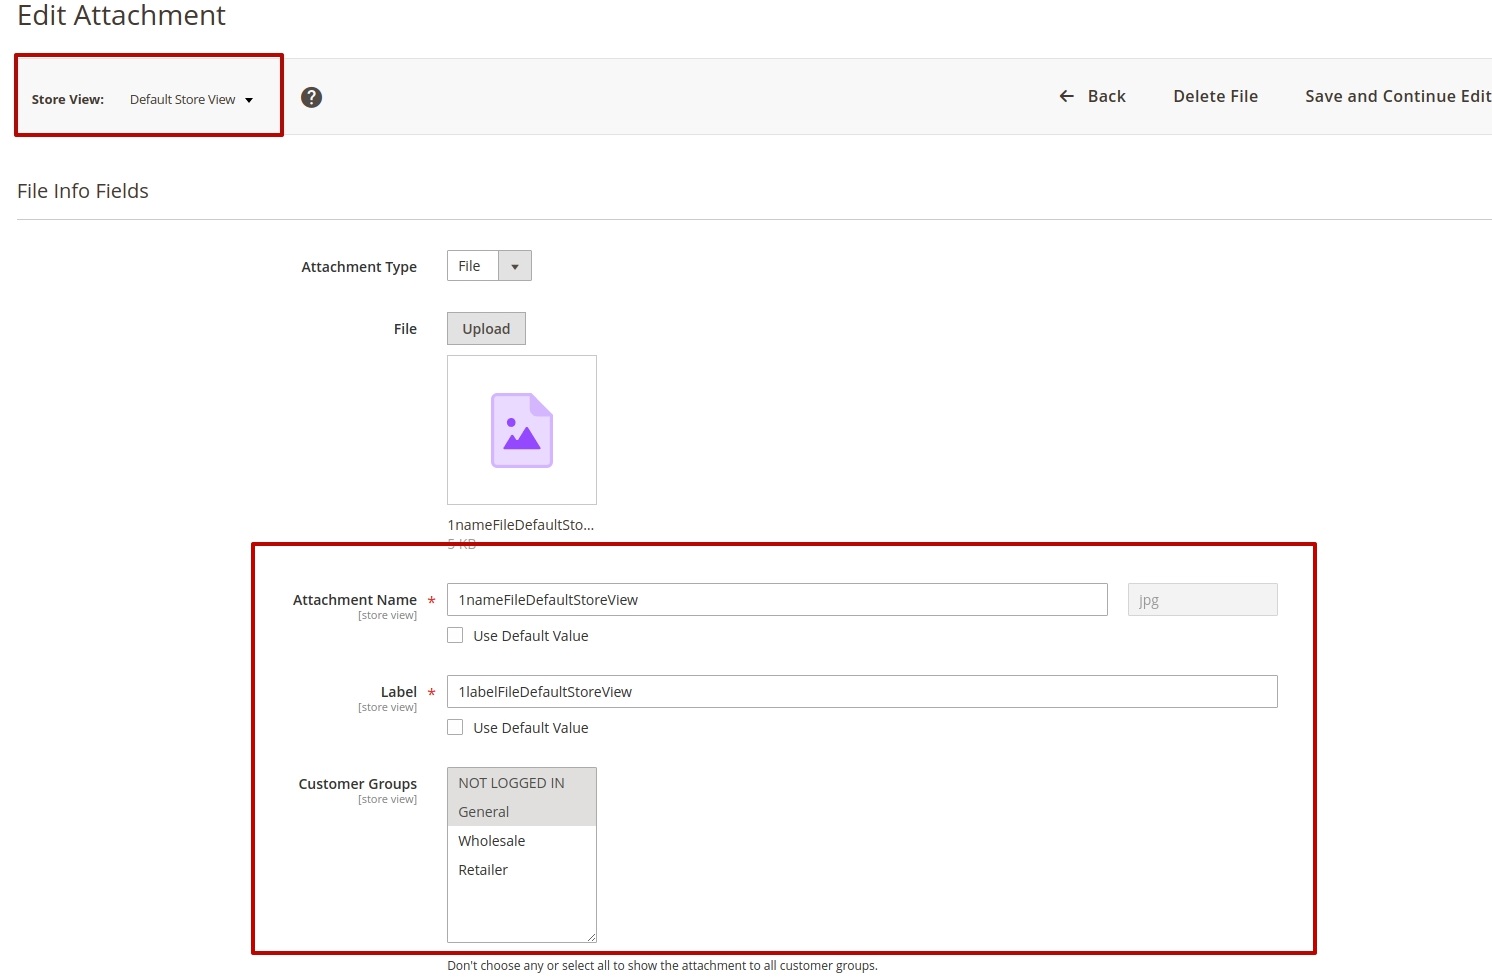Click the back arrow icon
The height and width of the screenshot is (980, 1492).
[1067, 96]
